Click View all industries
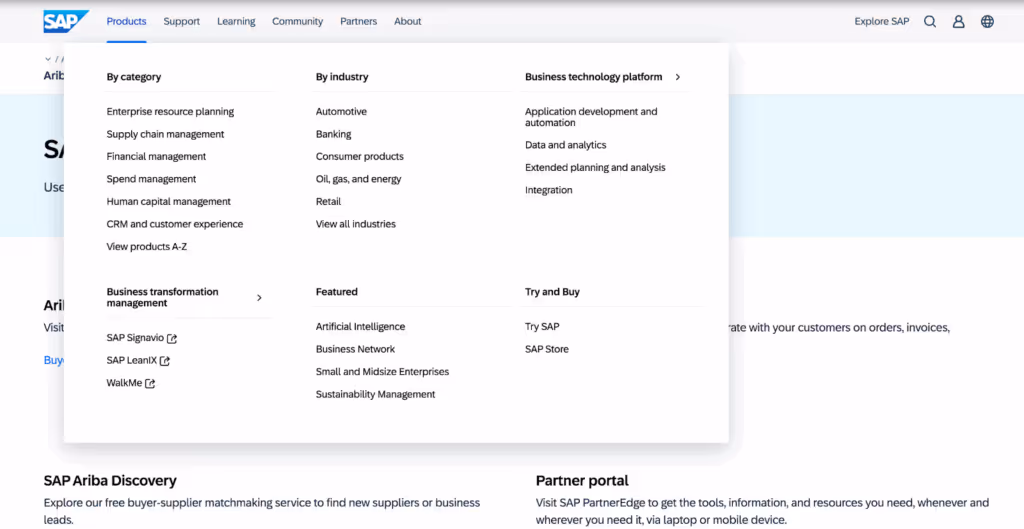This screenshot has width=1024, height=529. pos(356,224)
